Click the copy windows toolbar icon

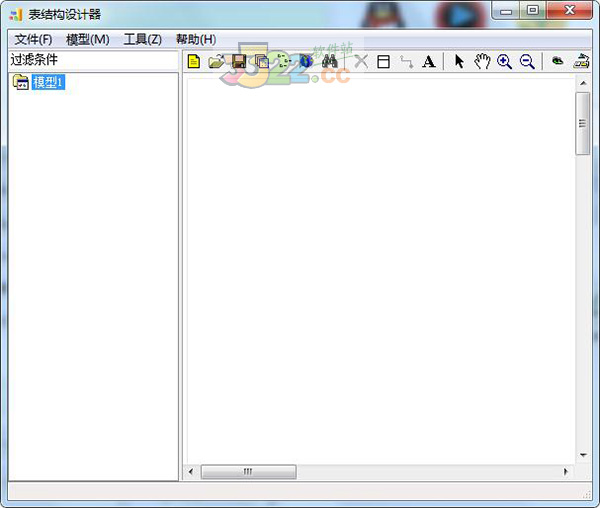click(x=262, y=61)
